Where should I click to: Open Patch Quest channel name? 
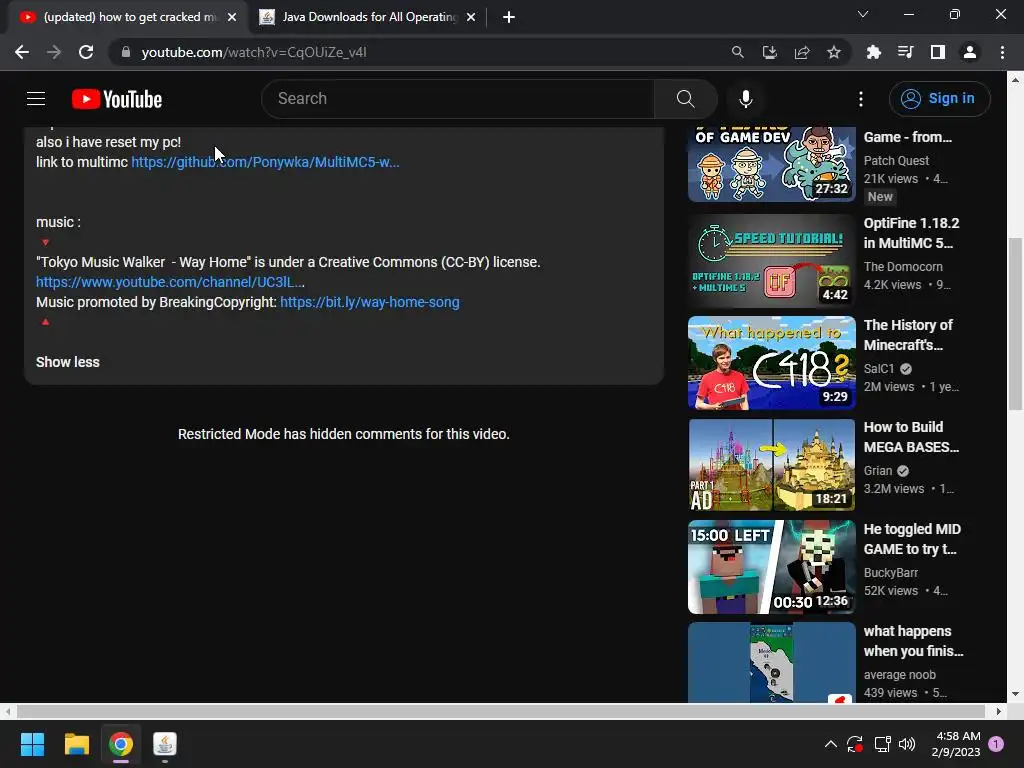point(896,161)
